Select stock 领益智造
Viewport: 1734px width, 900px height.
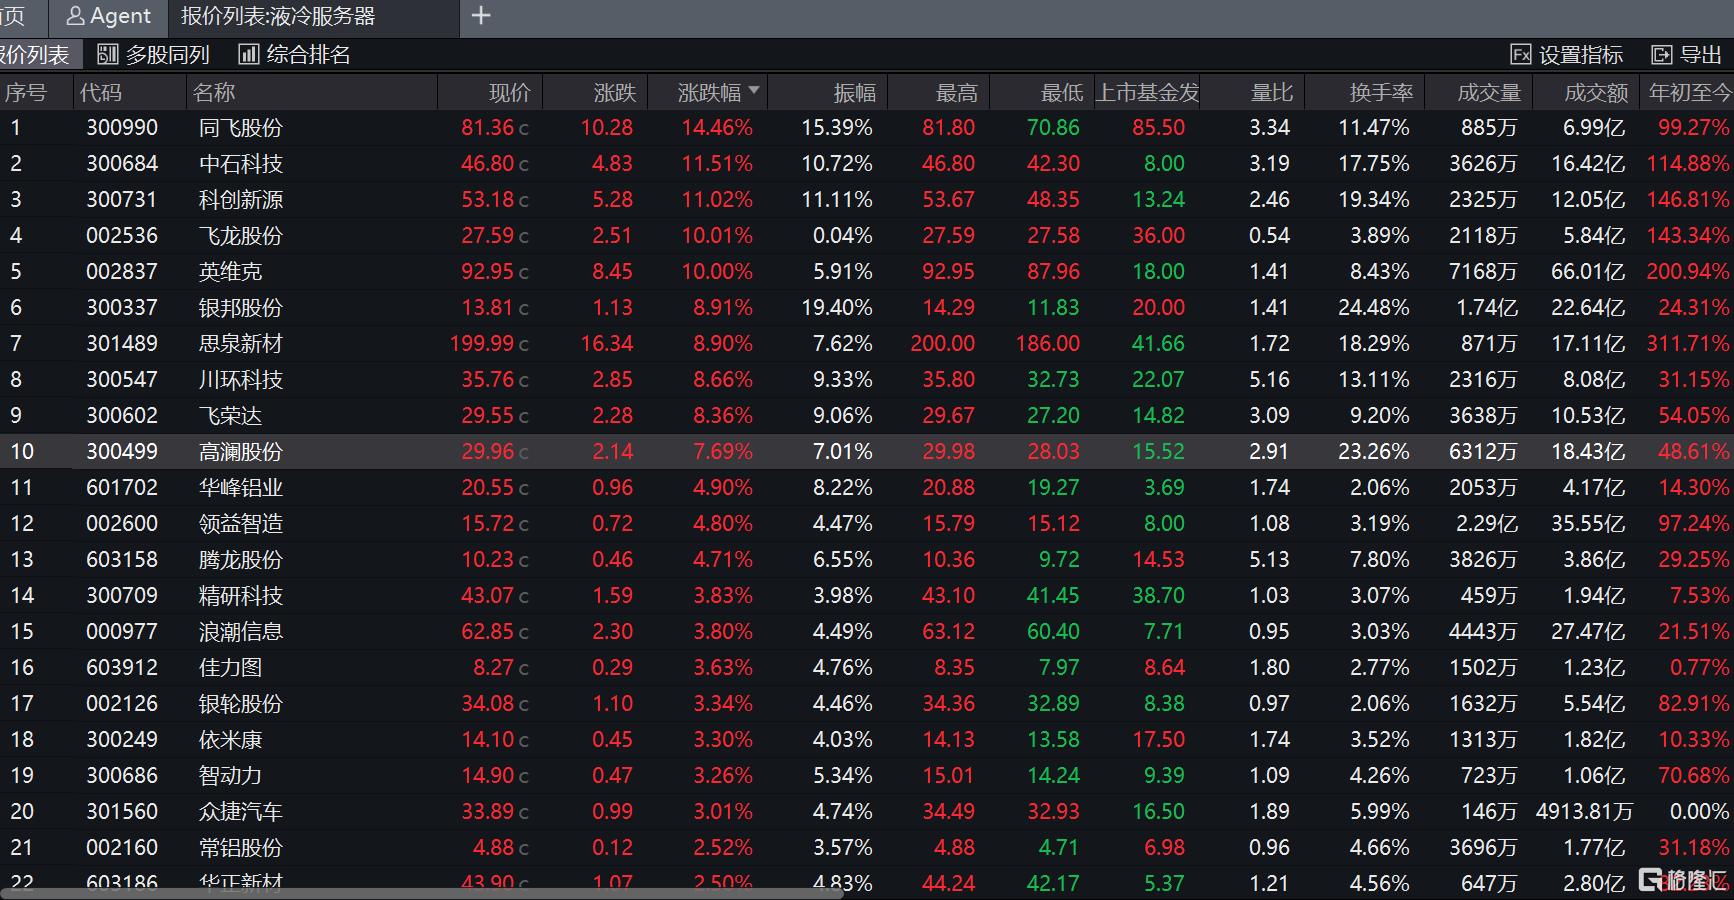click(x=241, y=524)
